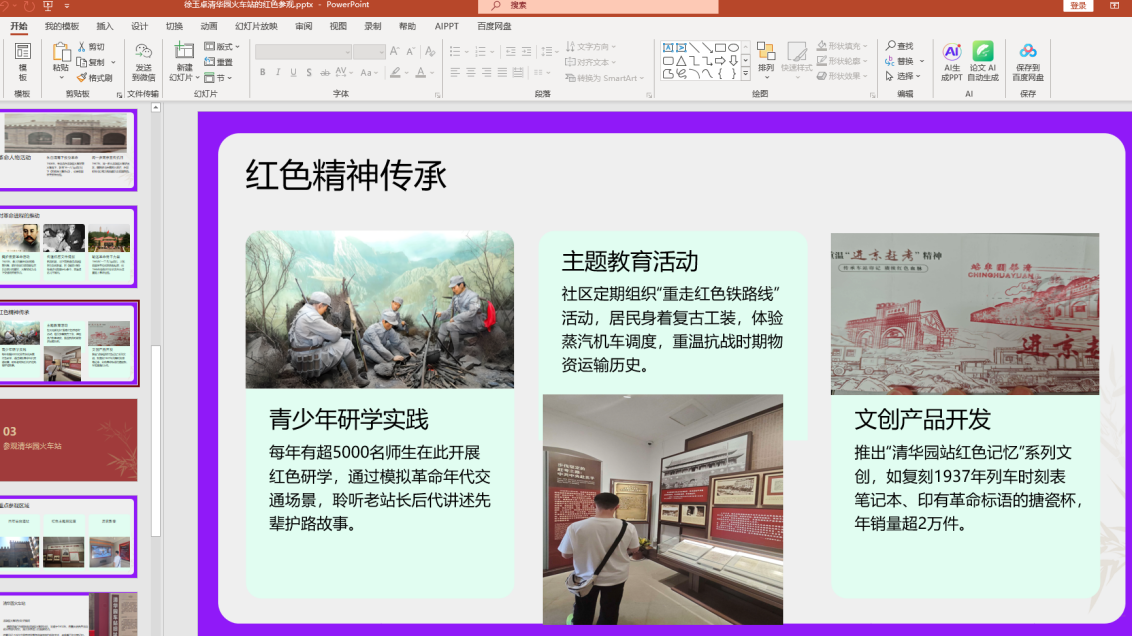
Task: Toggle bold formatting button
Action: click(263, 72)
